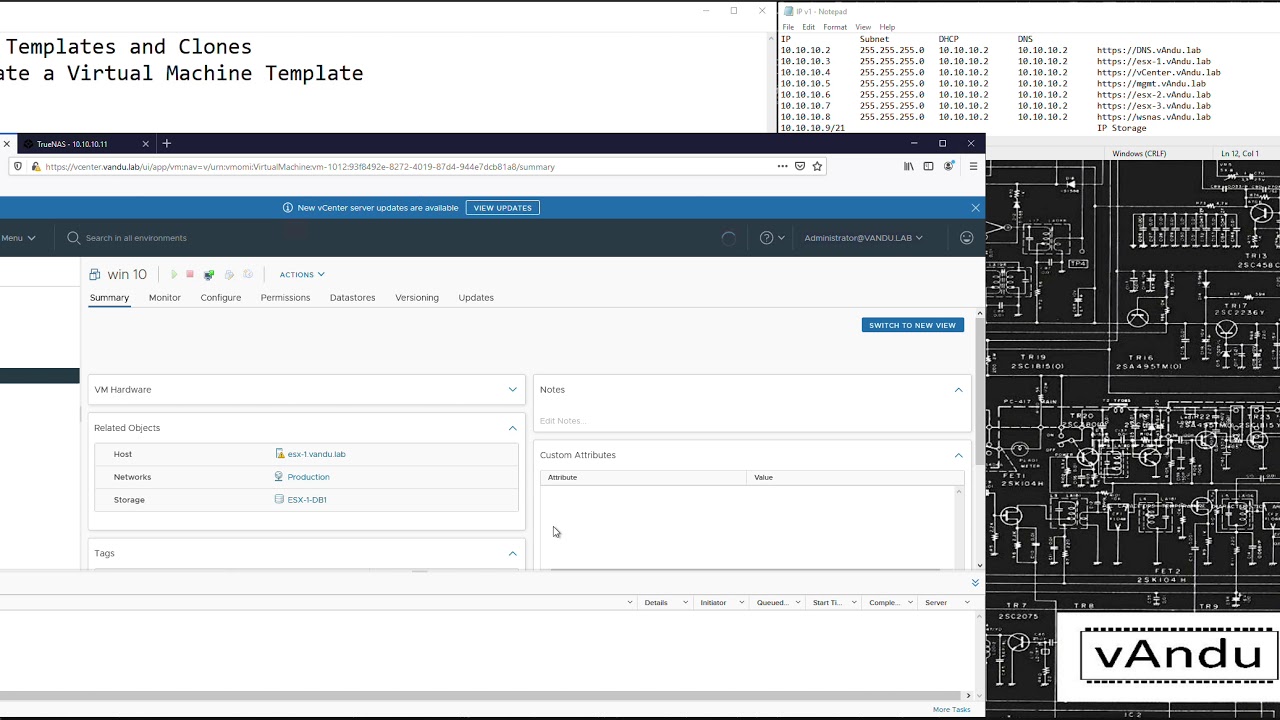Viewport: 1280px width, 720px height.
Task: Click the red power off icon
Action: (x=190, y=274)
